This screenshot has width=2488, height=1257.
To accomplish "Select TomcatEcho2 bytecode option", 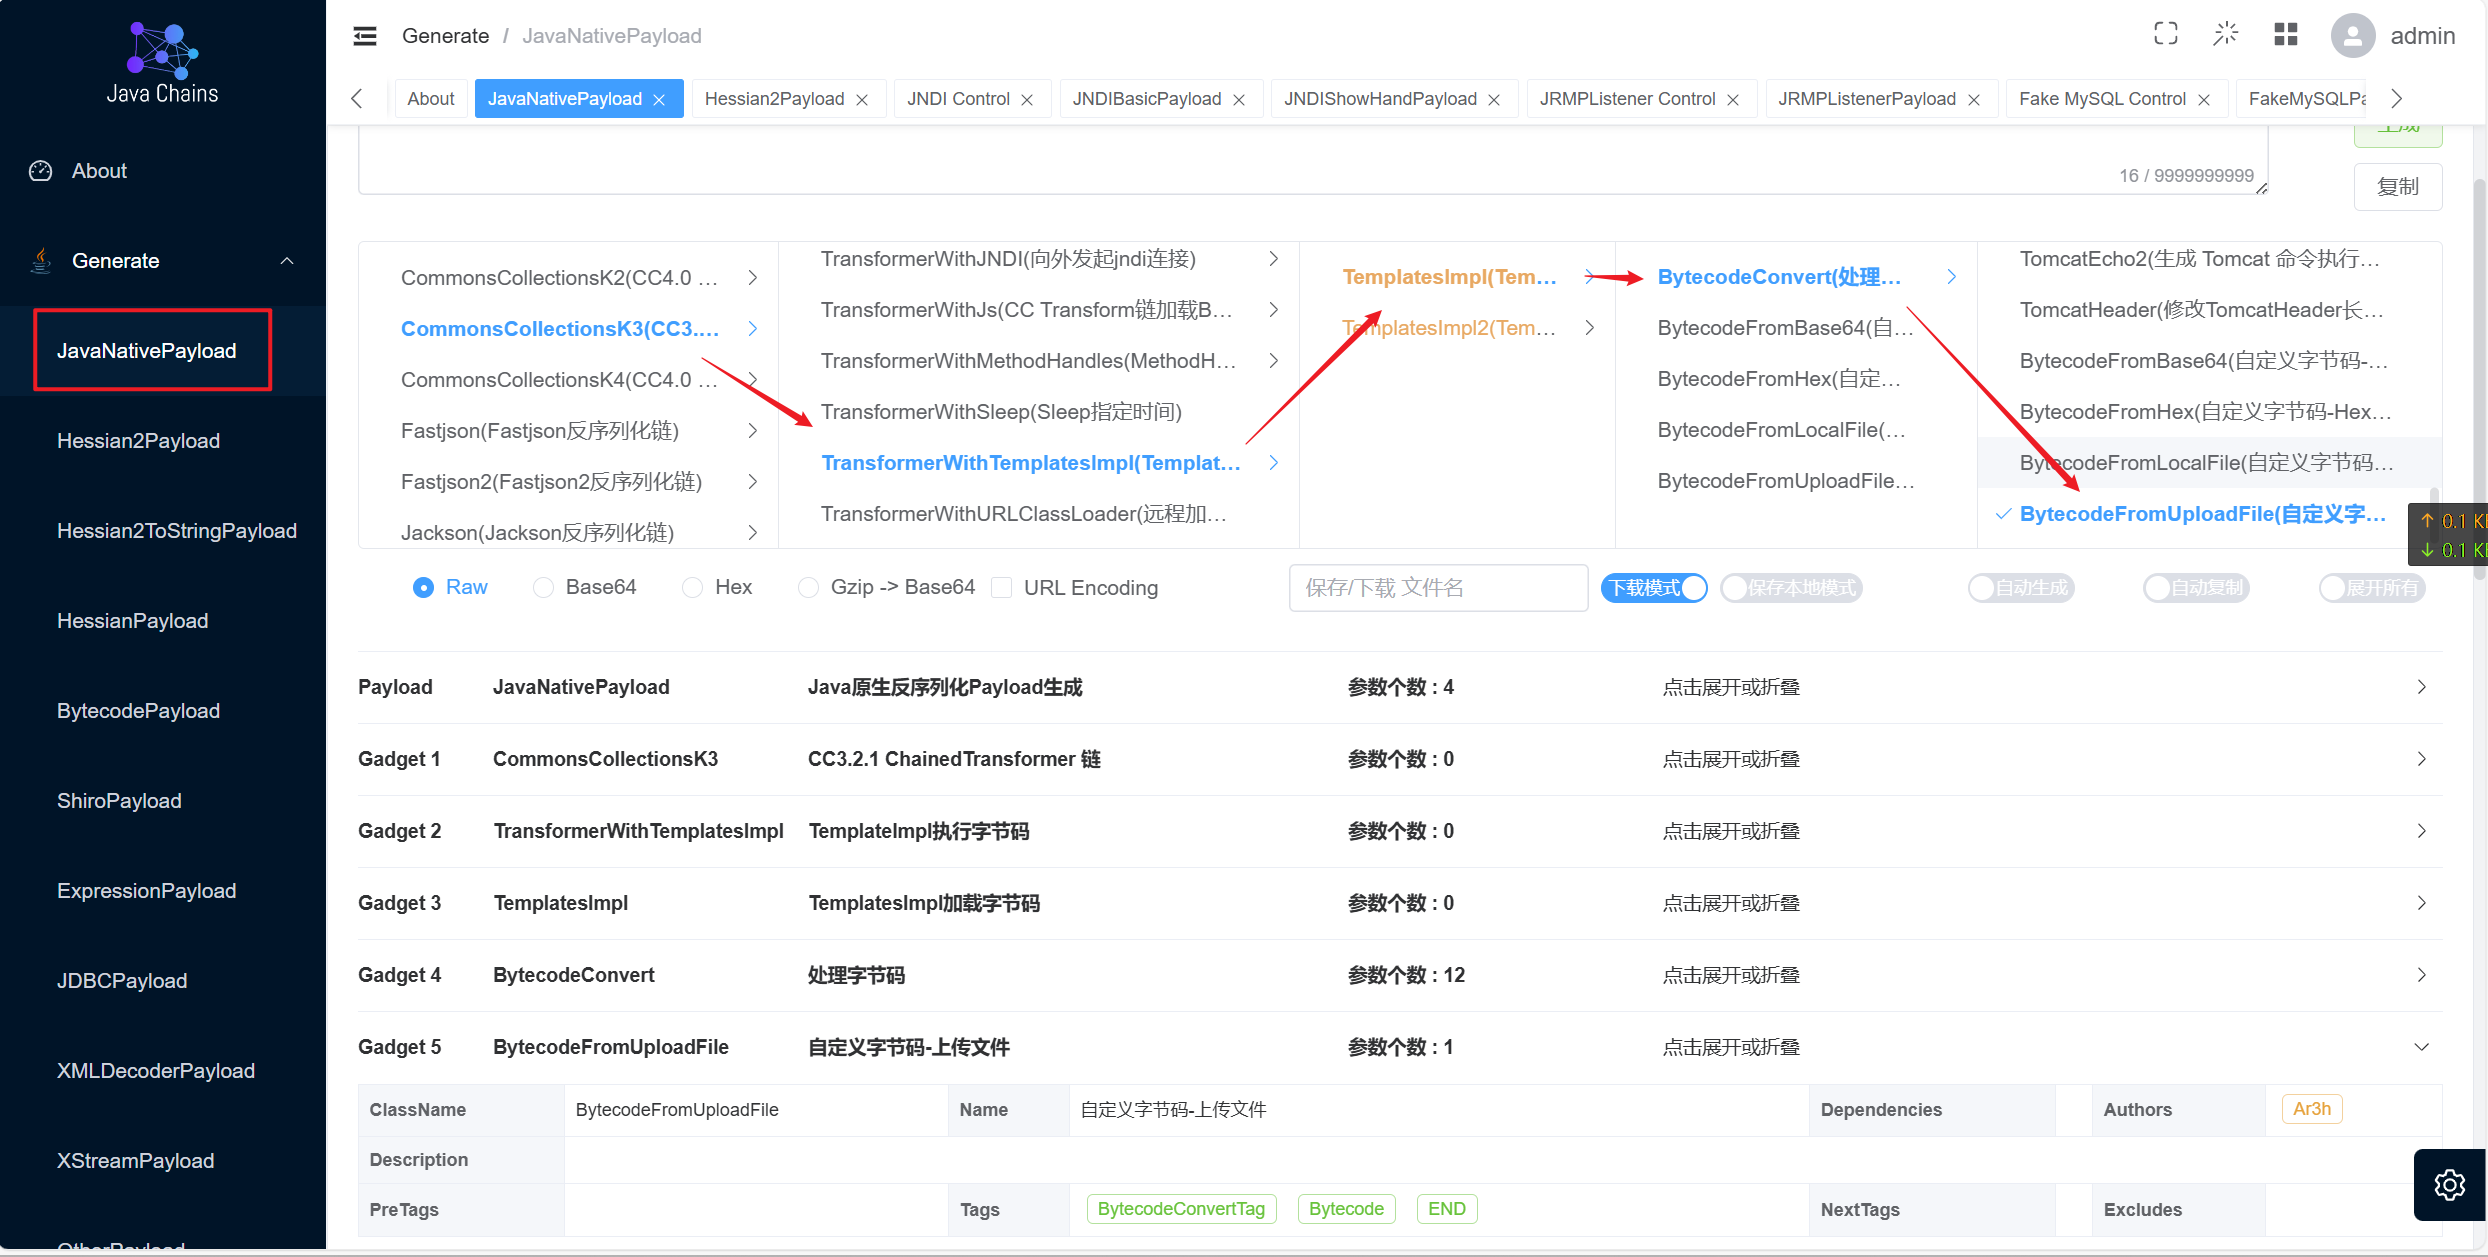I will point(2199,259).
